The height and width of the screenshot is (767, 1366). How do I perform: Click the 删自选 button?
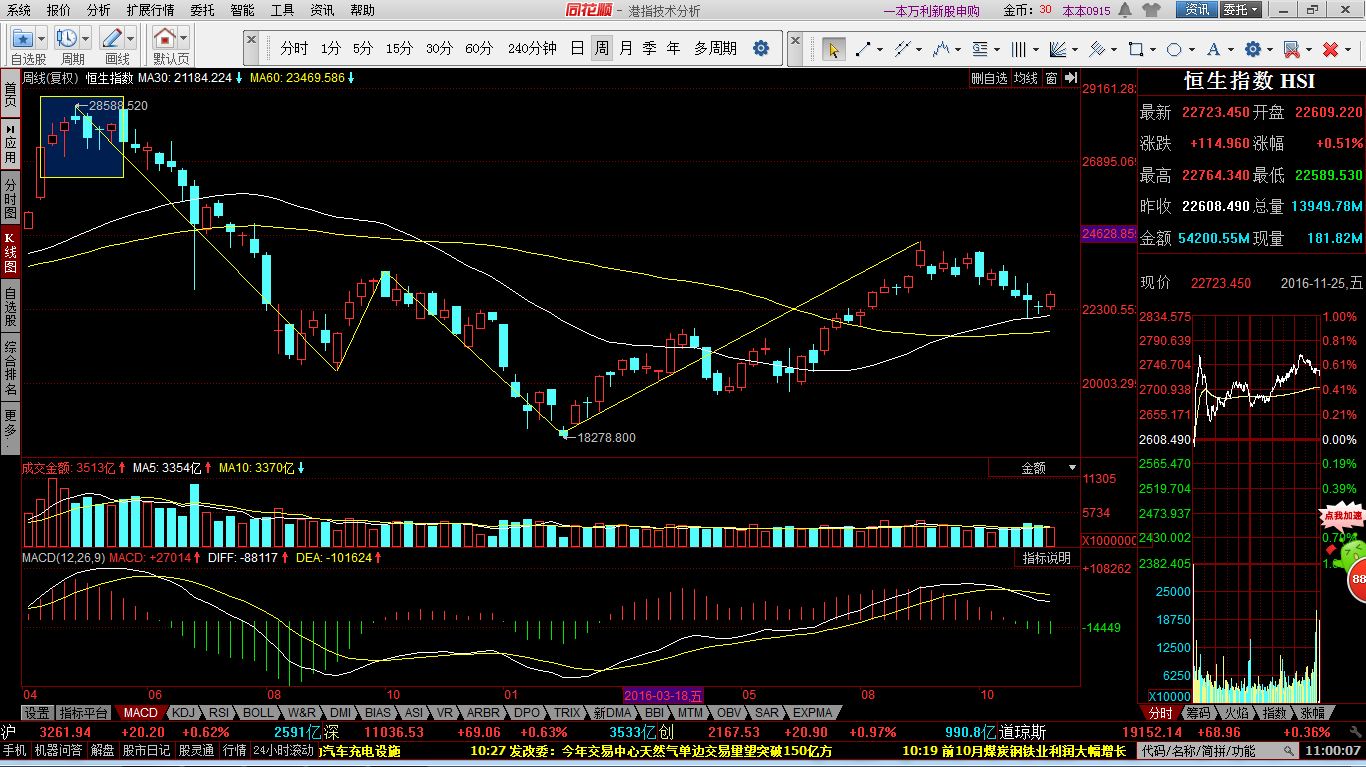(x=989, y=78)
